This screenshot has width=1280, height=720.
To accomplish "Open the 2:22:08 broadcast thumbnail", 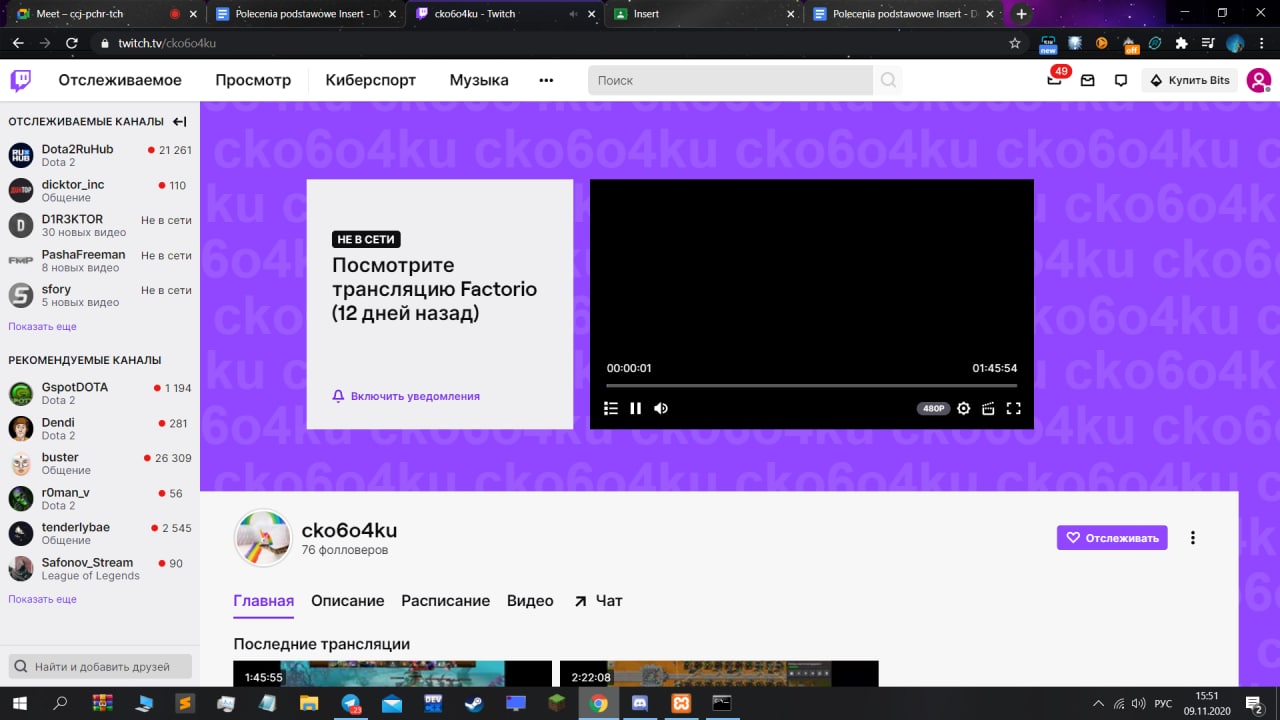I will click(719, 673).
